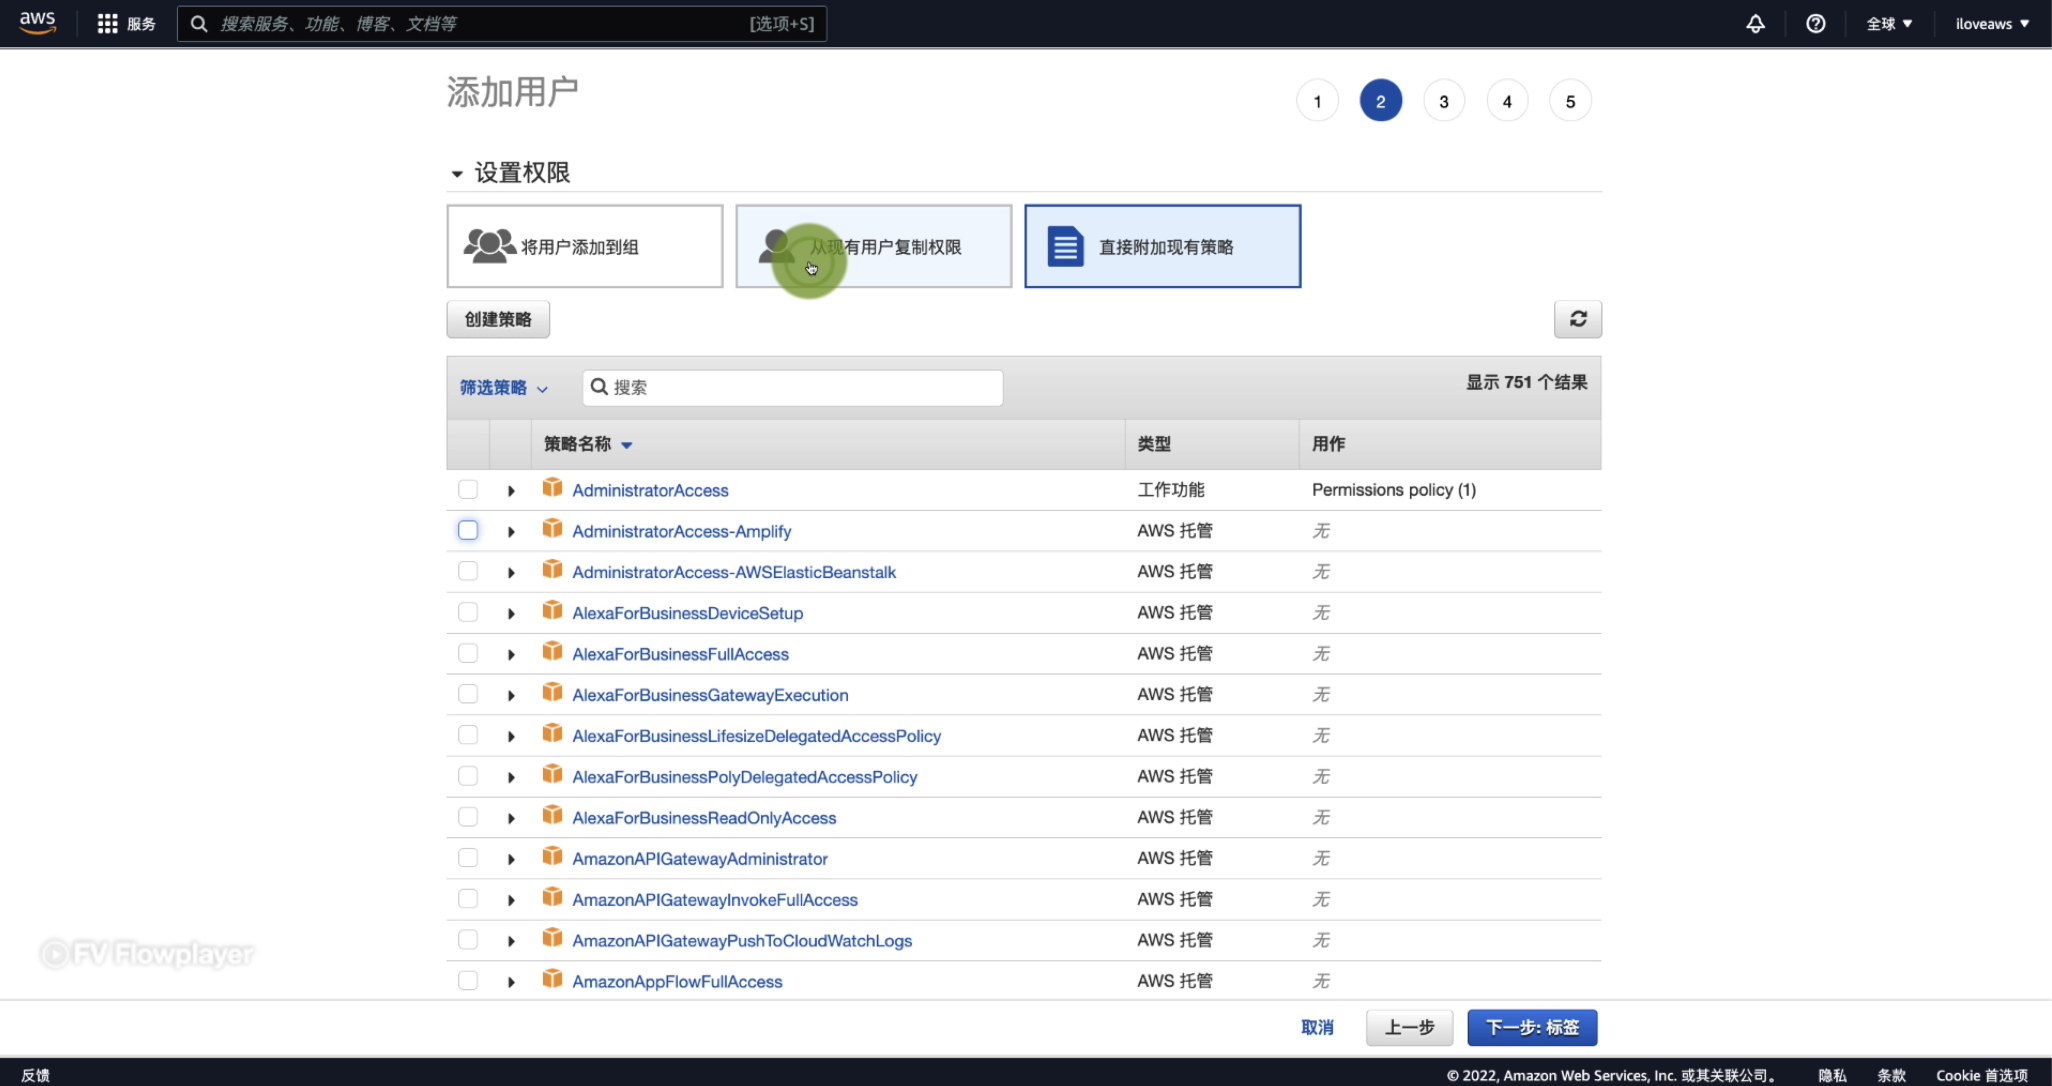Select 从现有用户复制权限 option

click(874, 246)
